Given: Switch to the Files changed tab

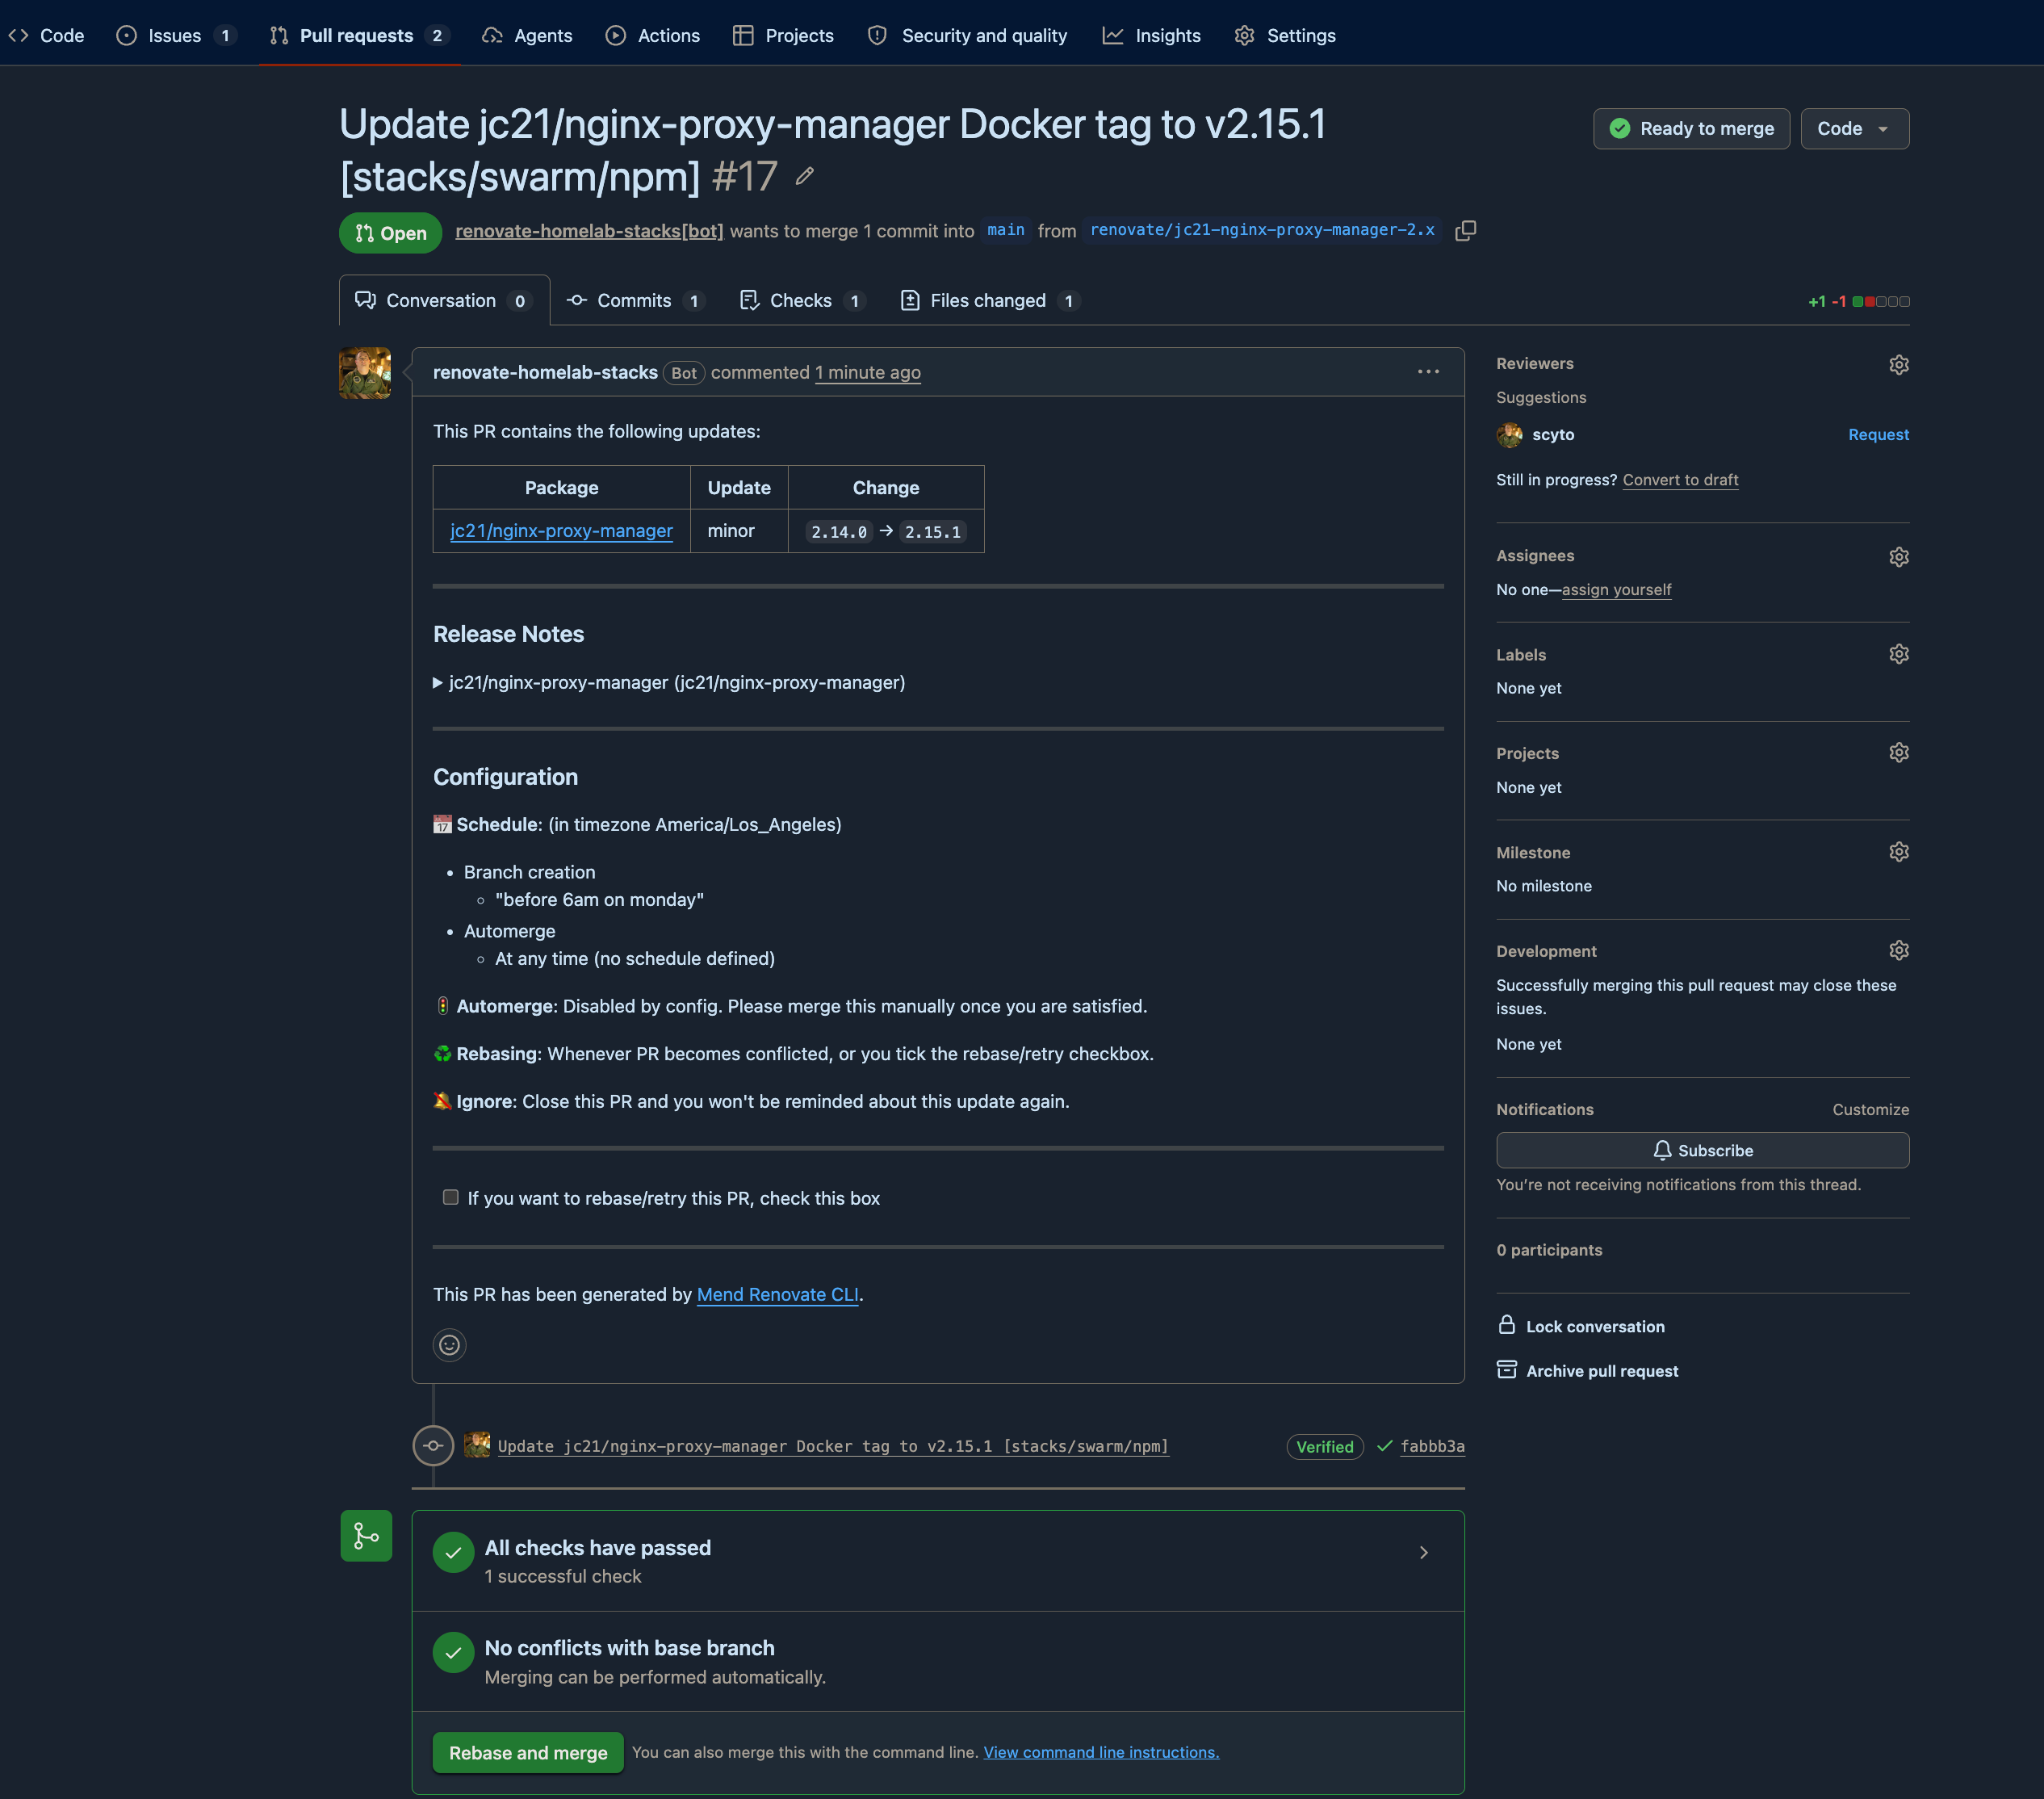Looking at the screenshot, I should pos(990,301).
